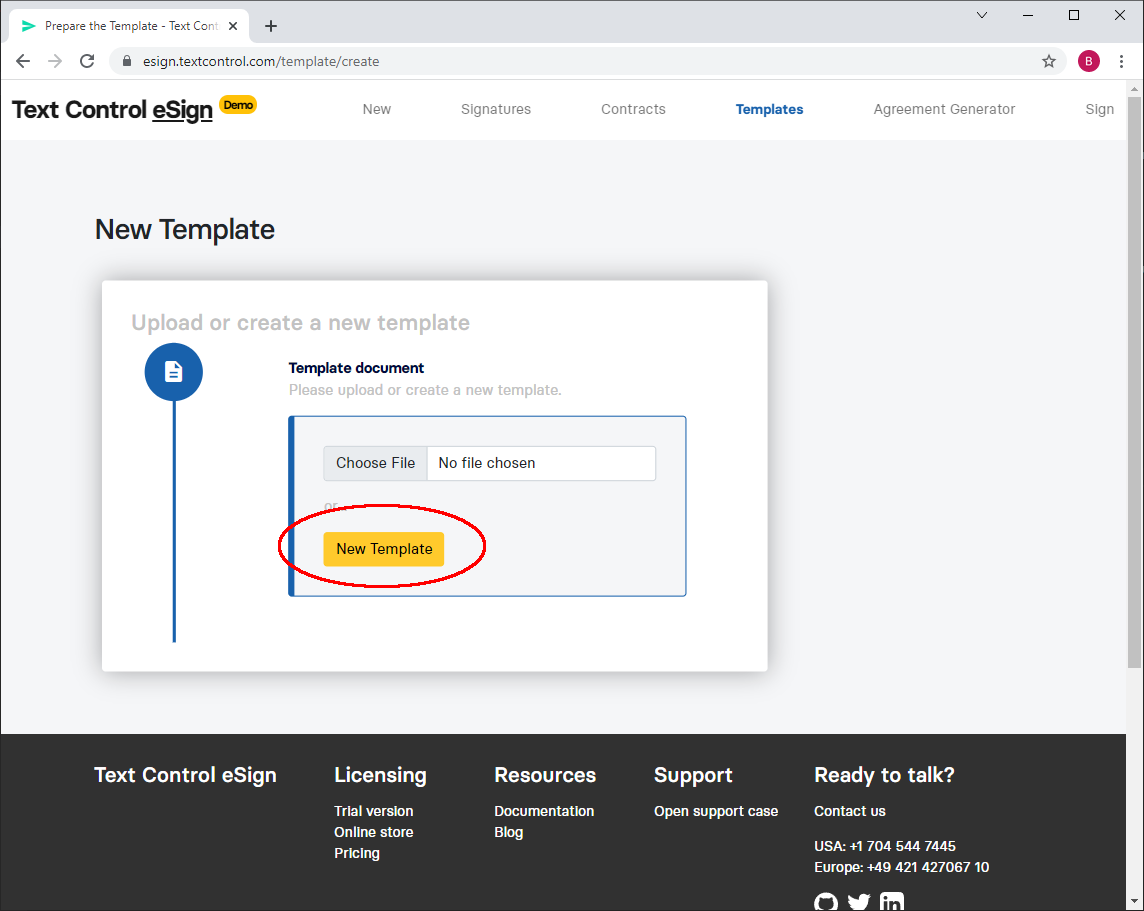This screenshot has height=911, width=1144.
Task: Open the LinkedIn footer icon
Action: [892, 902]
